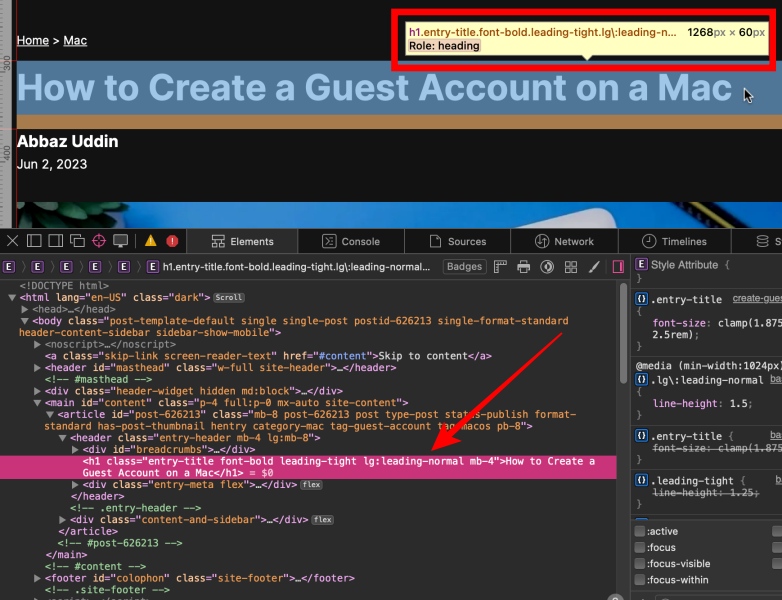The image size is (782, 600).
Task: Collapse the html lang="en-US" node
Action: click(x=11, y=297)
